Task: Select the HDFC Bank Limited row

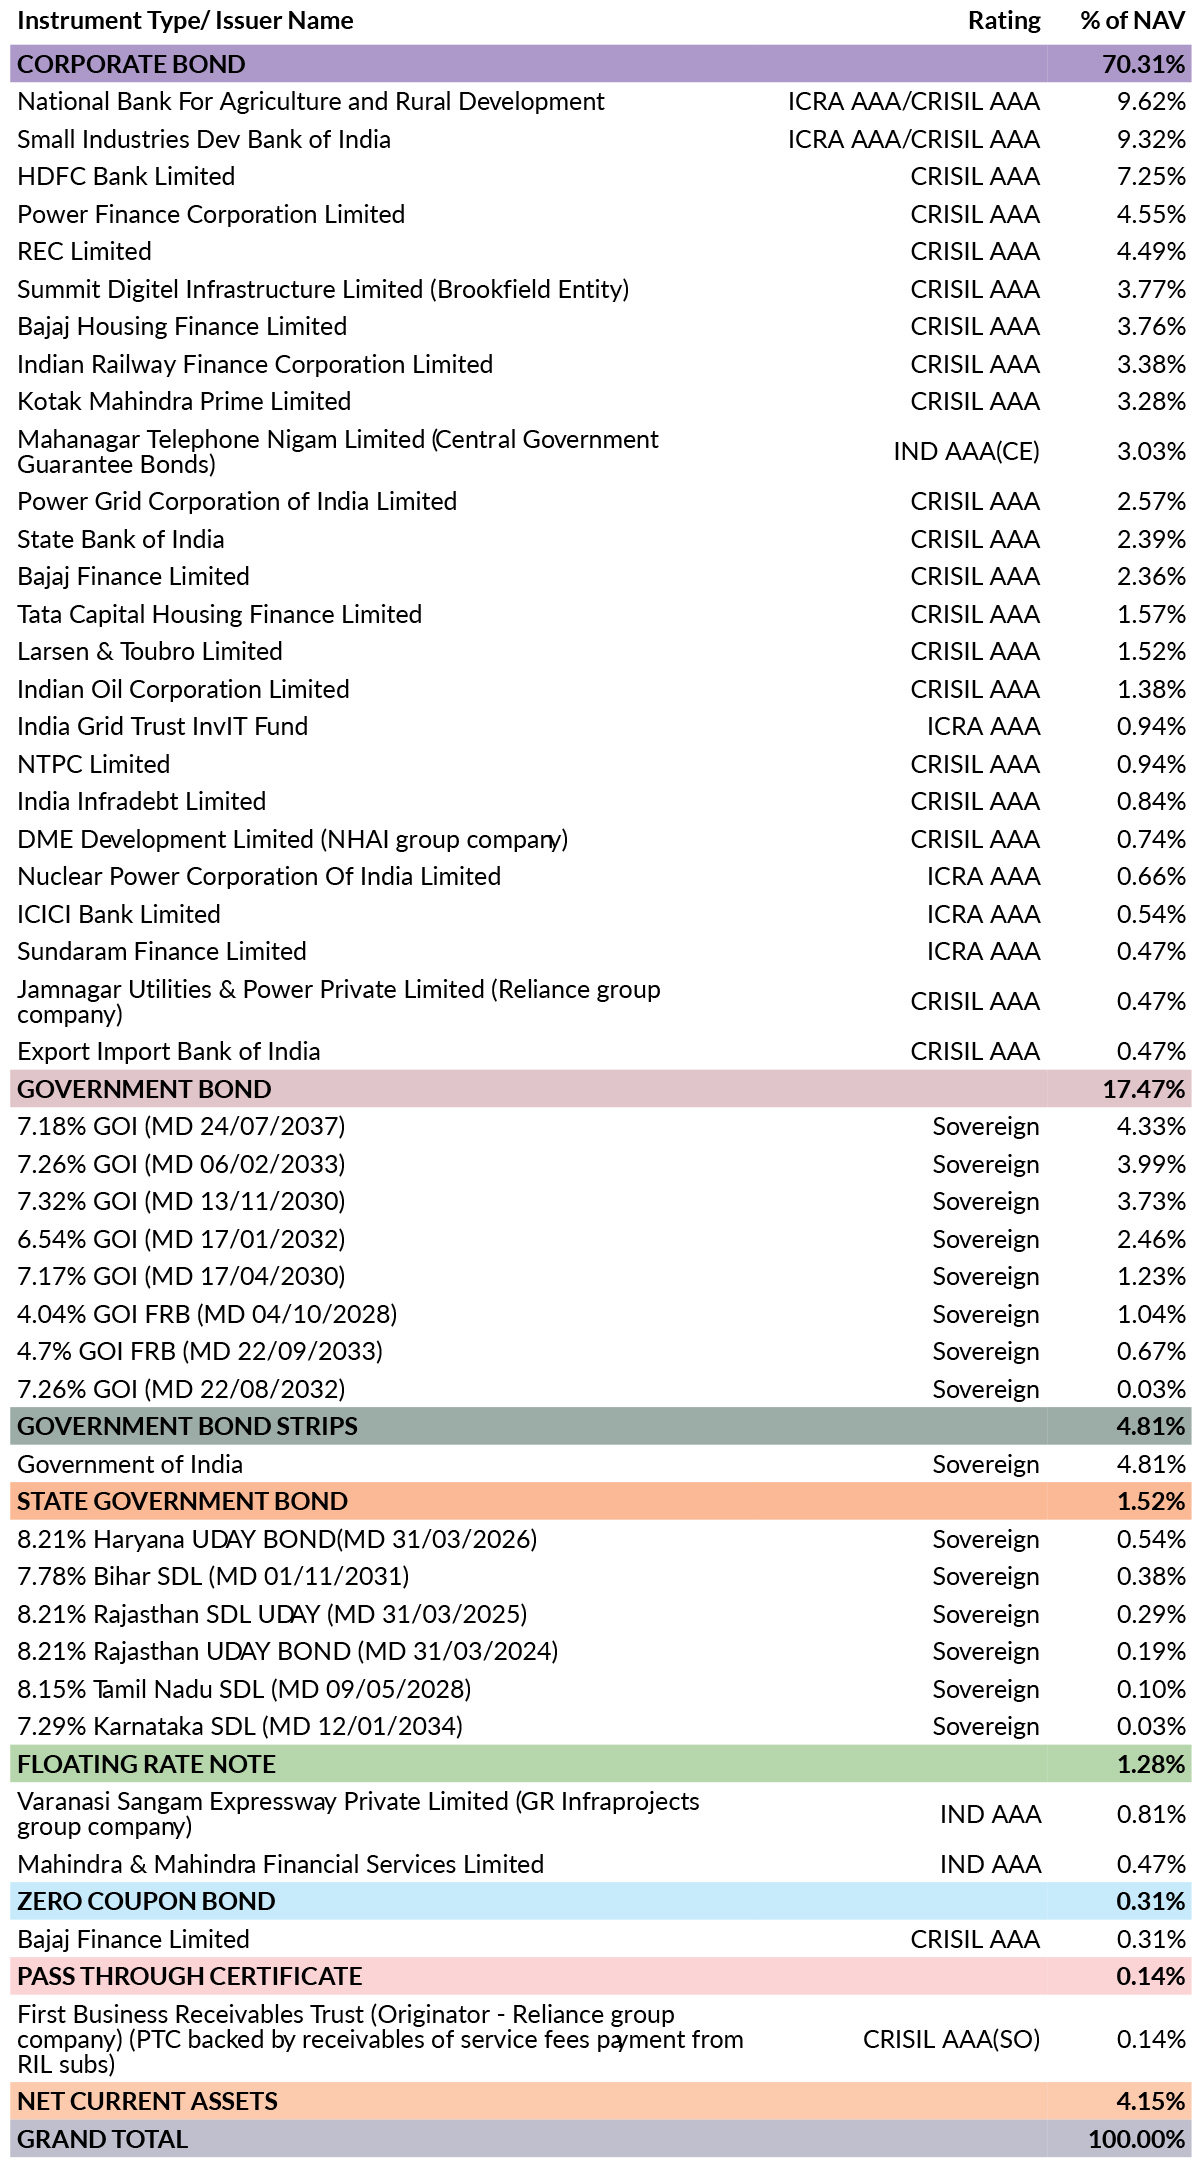Action: coord(601,176)
